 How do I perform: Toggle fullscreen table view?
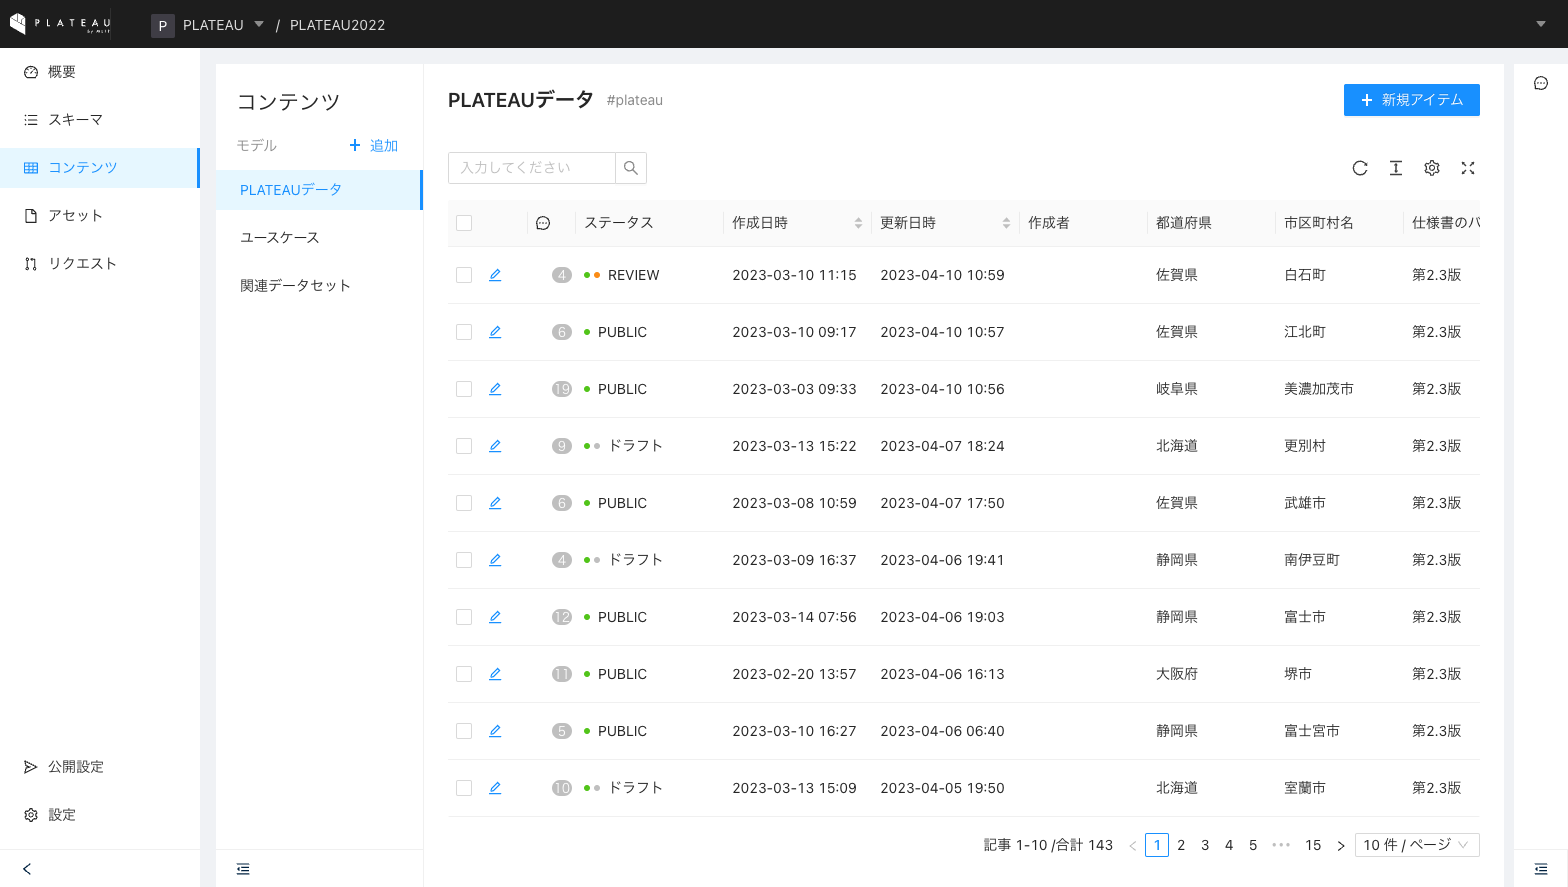(x=1468, y=168)
